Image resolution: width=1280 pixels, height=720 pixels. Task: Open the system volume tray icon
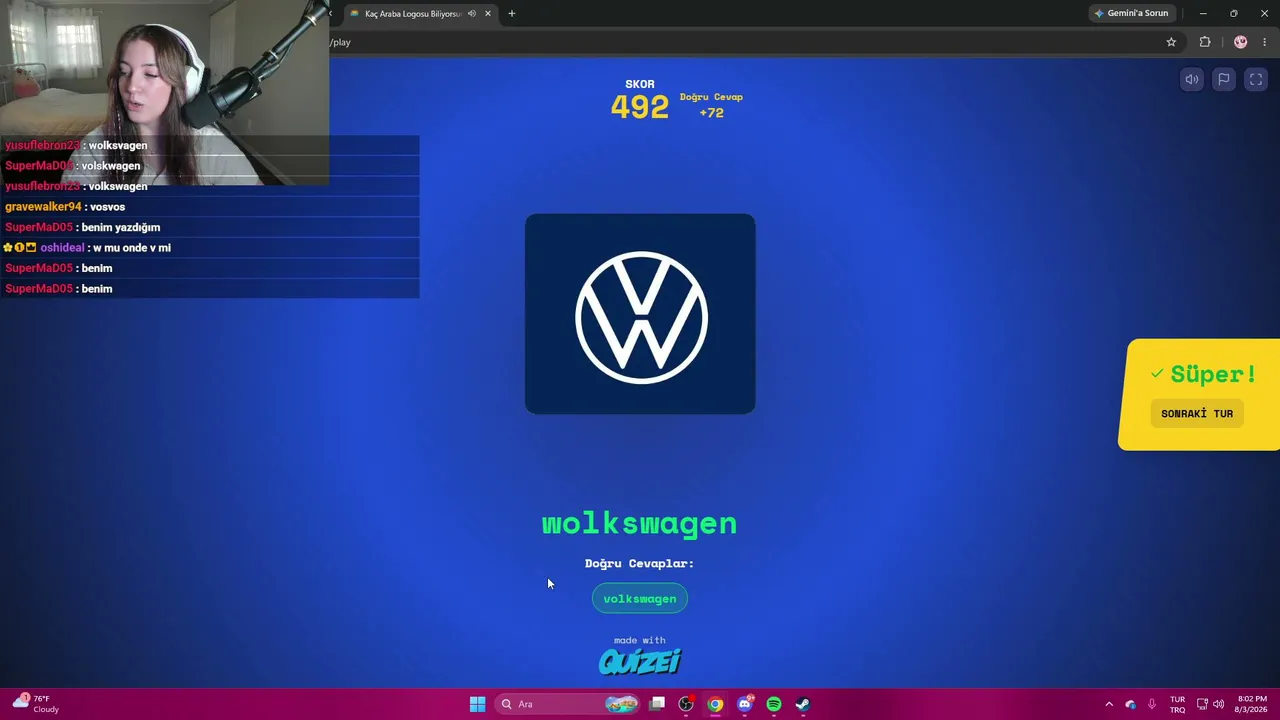1218,704
